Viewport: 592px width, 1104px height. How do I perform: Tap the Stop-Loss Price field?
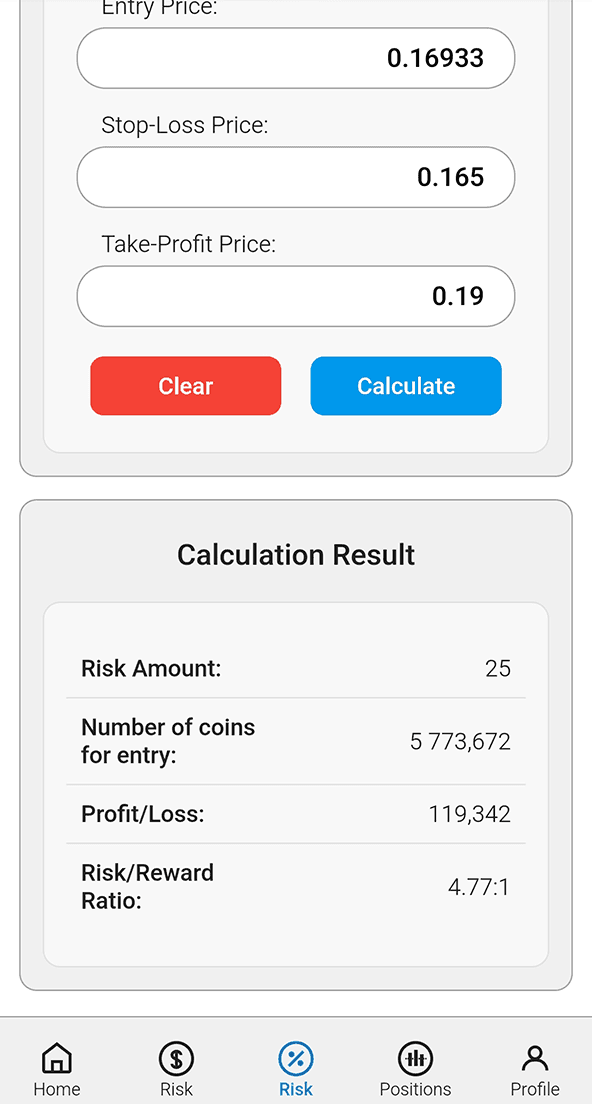296,177
